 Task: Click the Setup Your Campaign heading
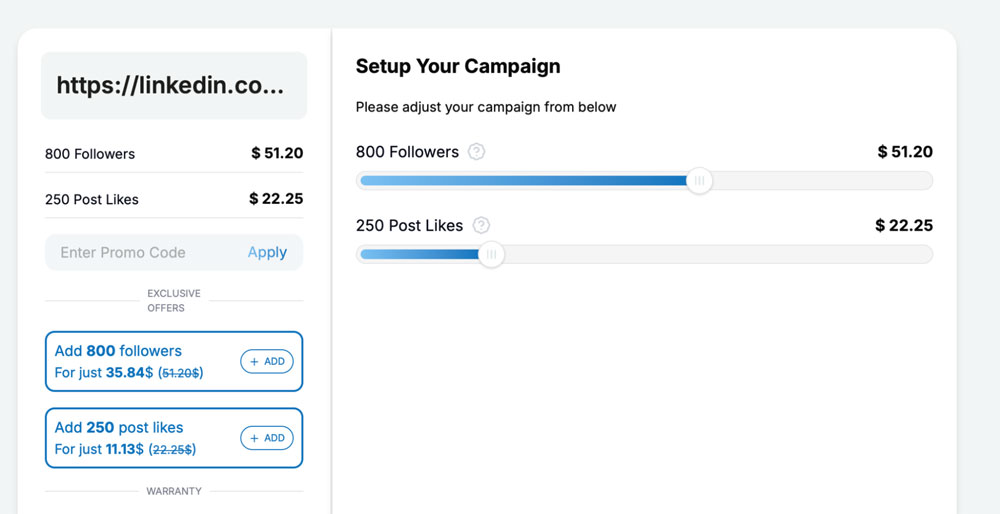[458, 67]
